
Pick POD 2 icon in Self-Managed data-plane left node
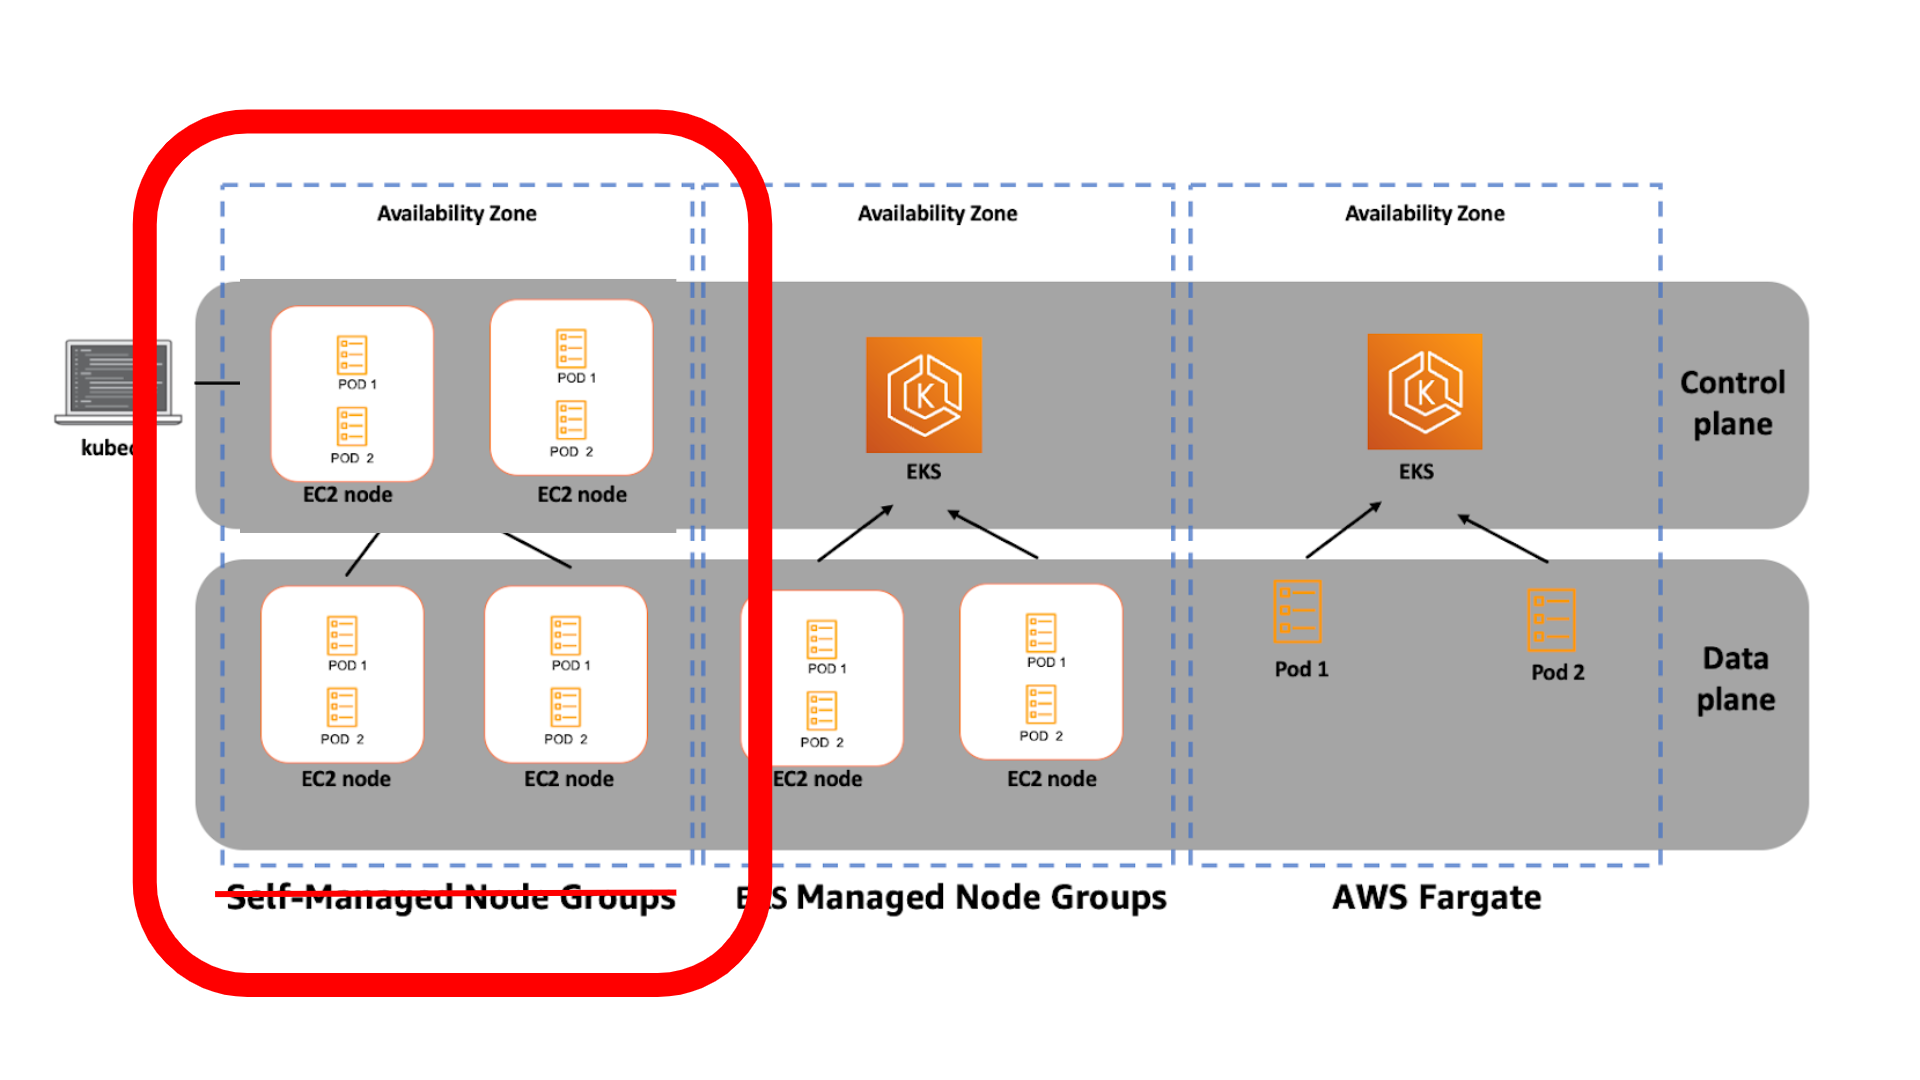click(x=342, y=708)
